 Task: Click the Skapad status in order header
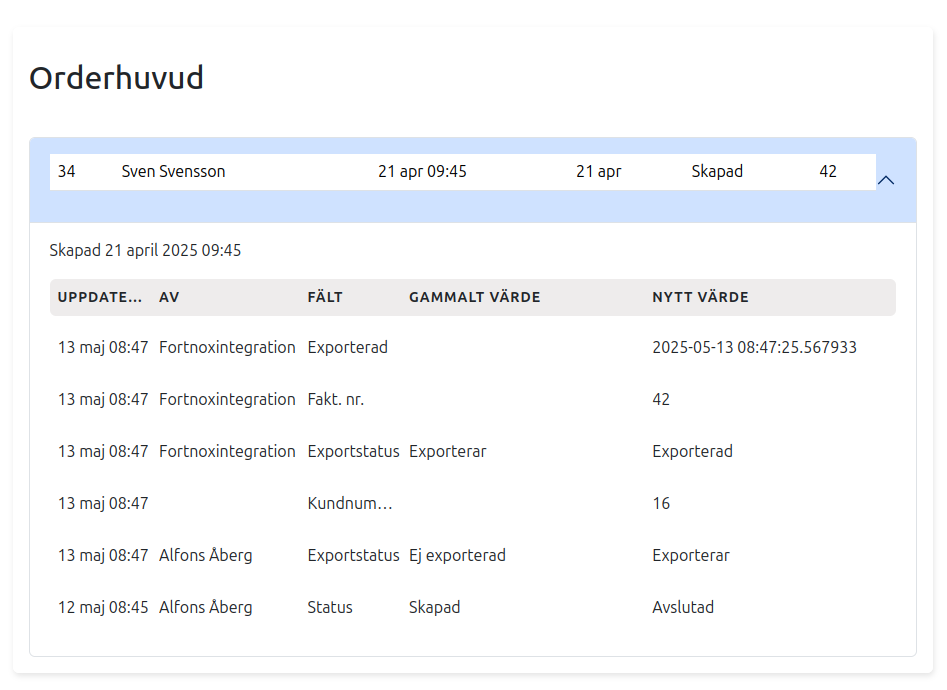tap(717, 171)
